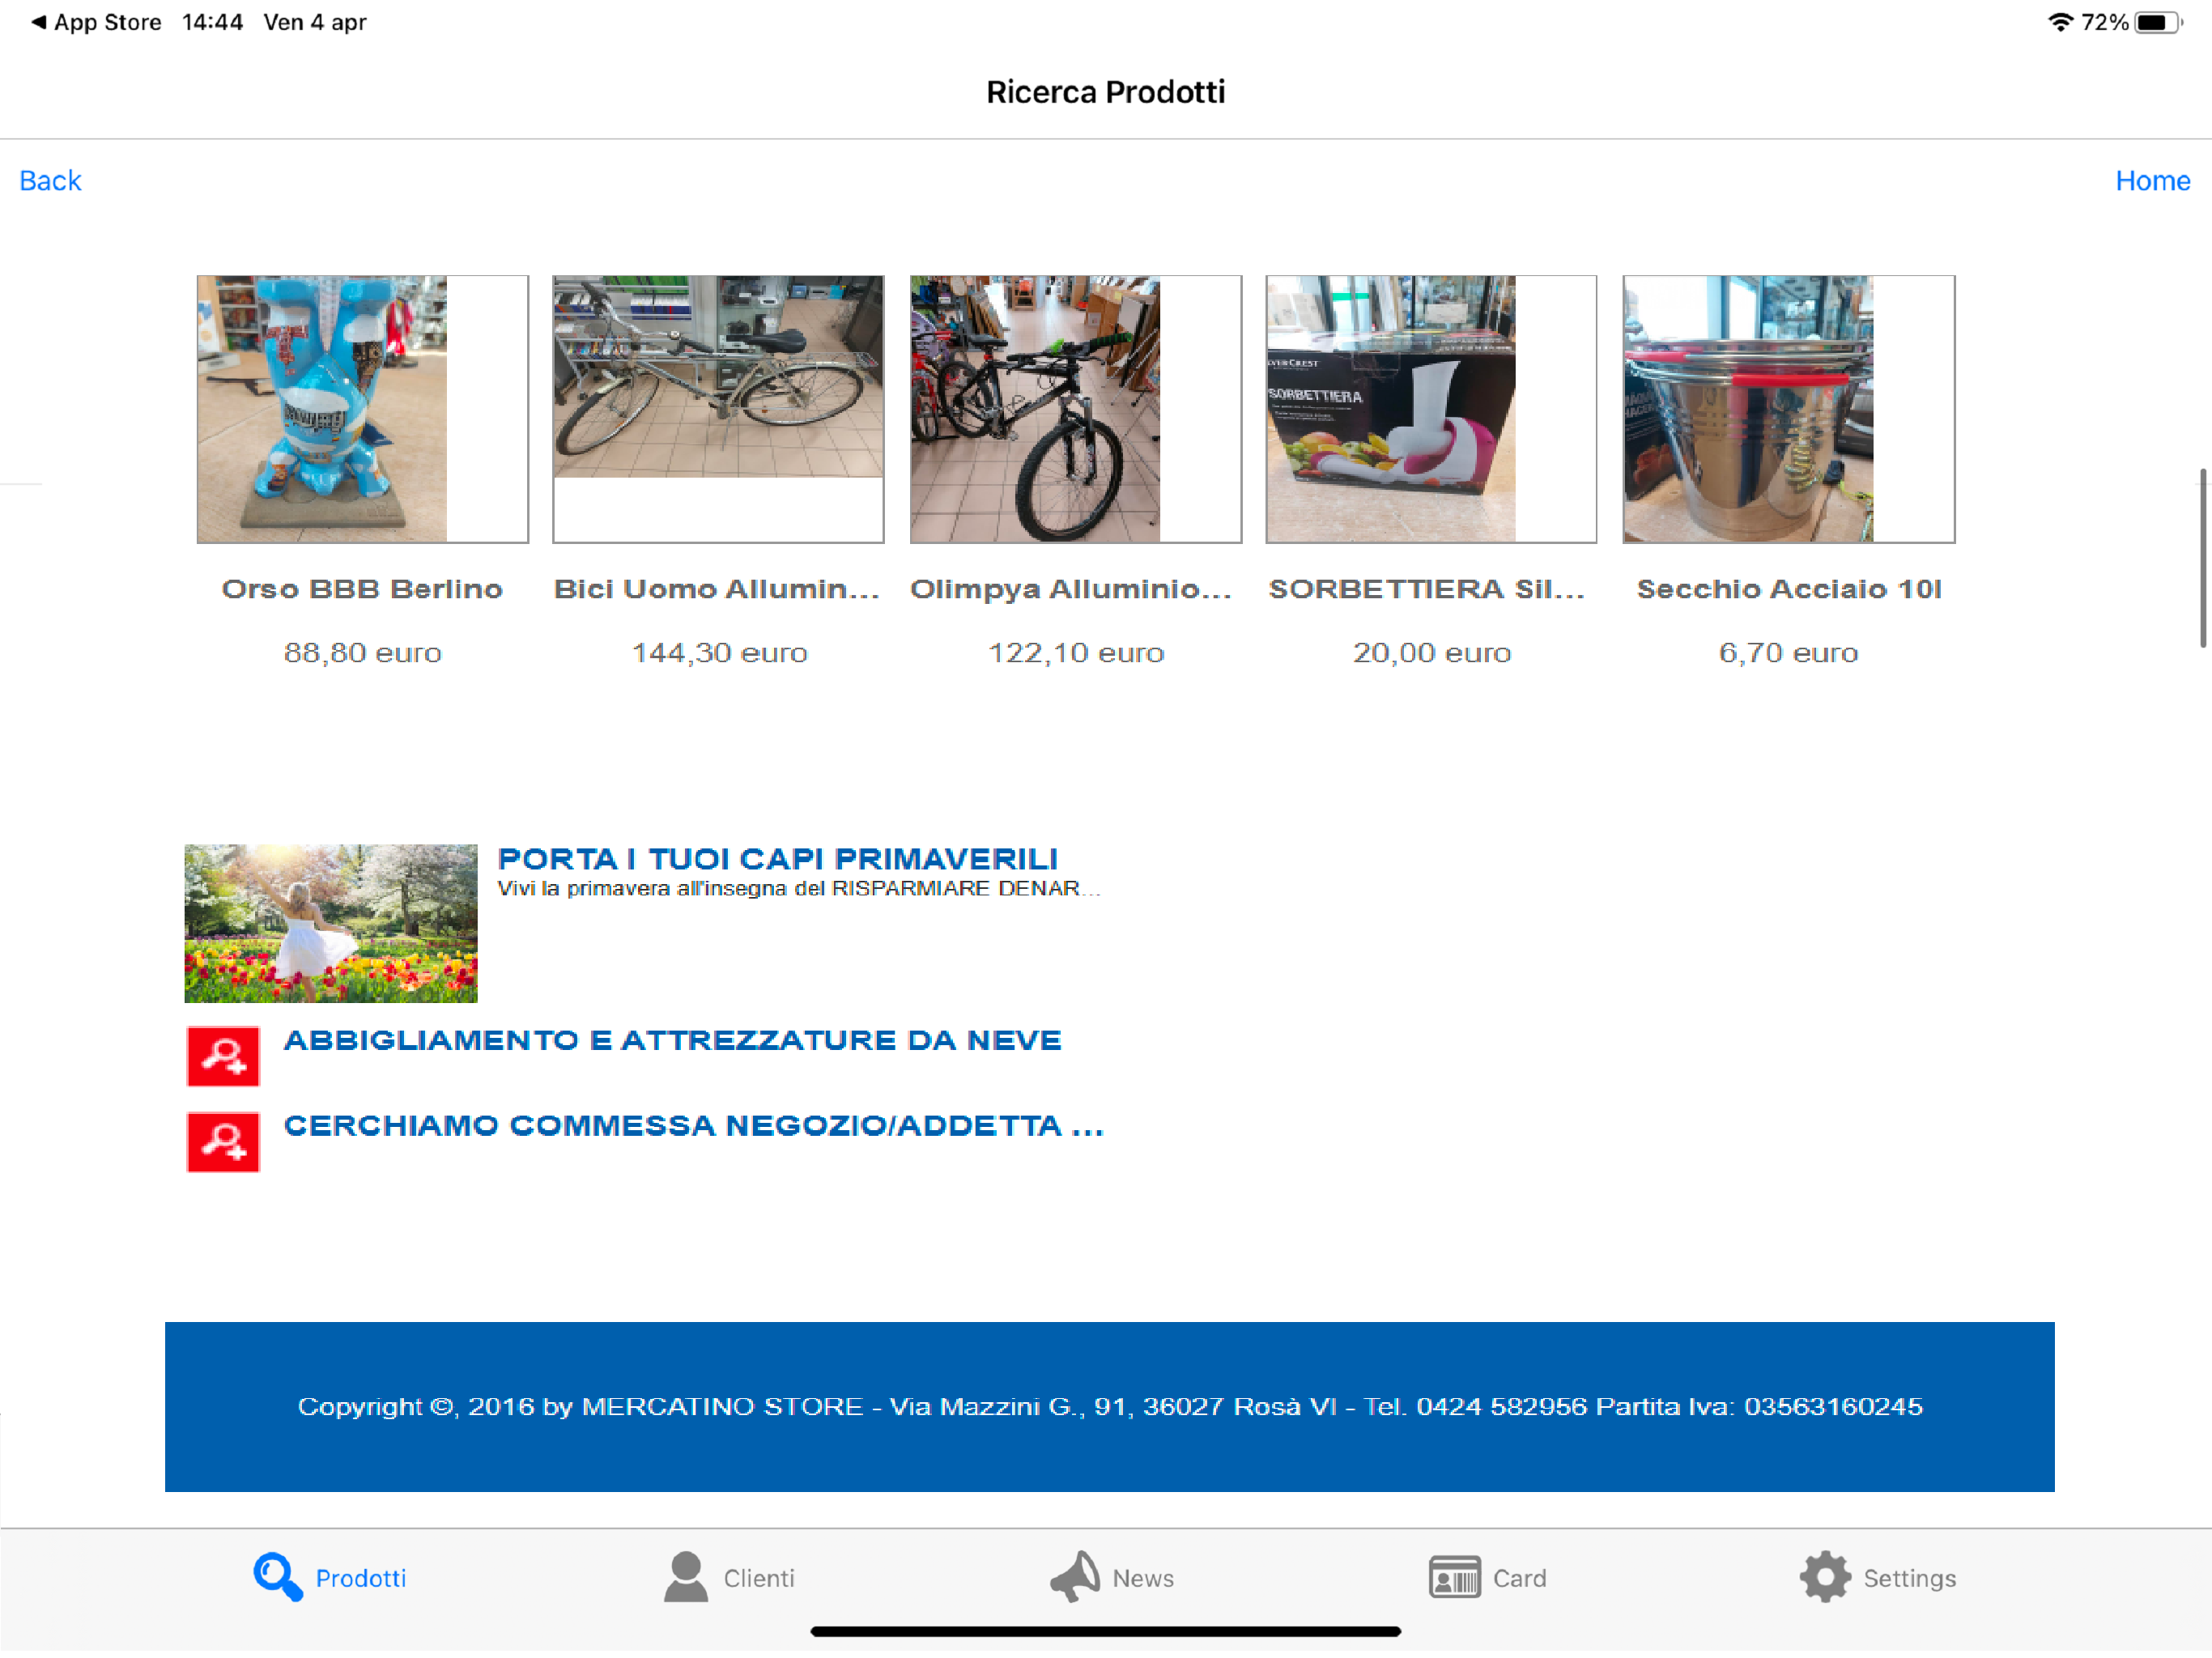Go Back to previous screen
This screenshot has height=1658, width=2212.
tap(50, 181)
